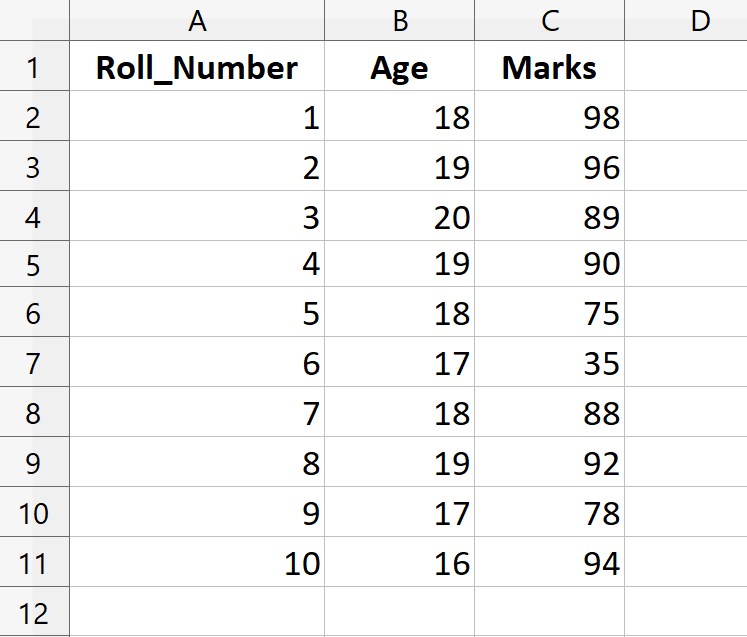Select row 12 header

point(34,612)
